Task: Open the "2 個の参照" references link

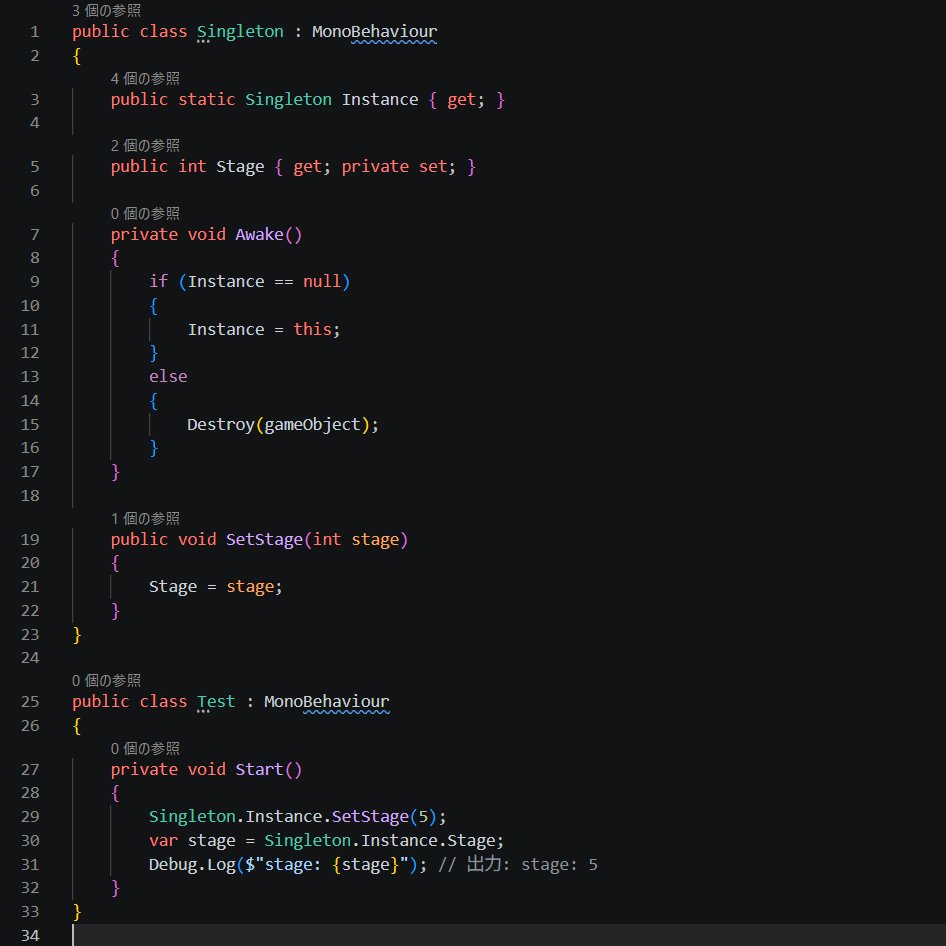Action: [x=145, y=145]
